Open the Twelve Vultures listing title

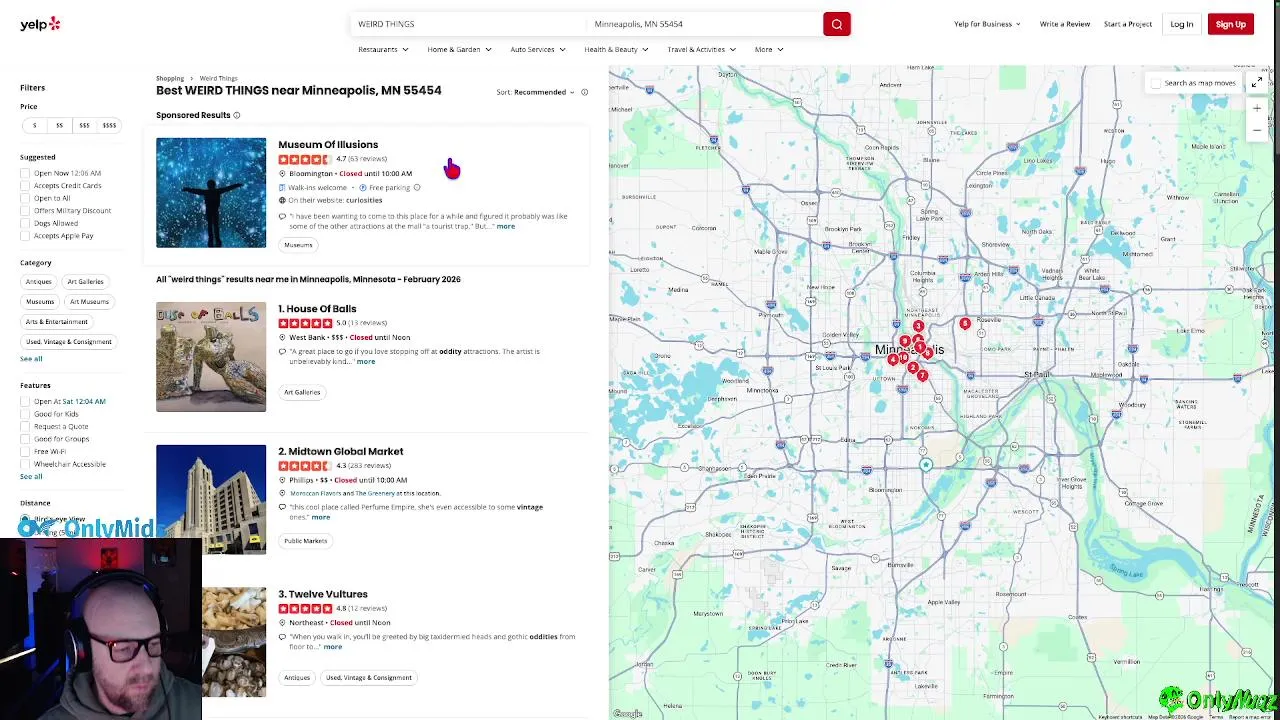(323, 595)
